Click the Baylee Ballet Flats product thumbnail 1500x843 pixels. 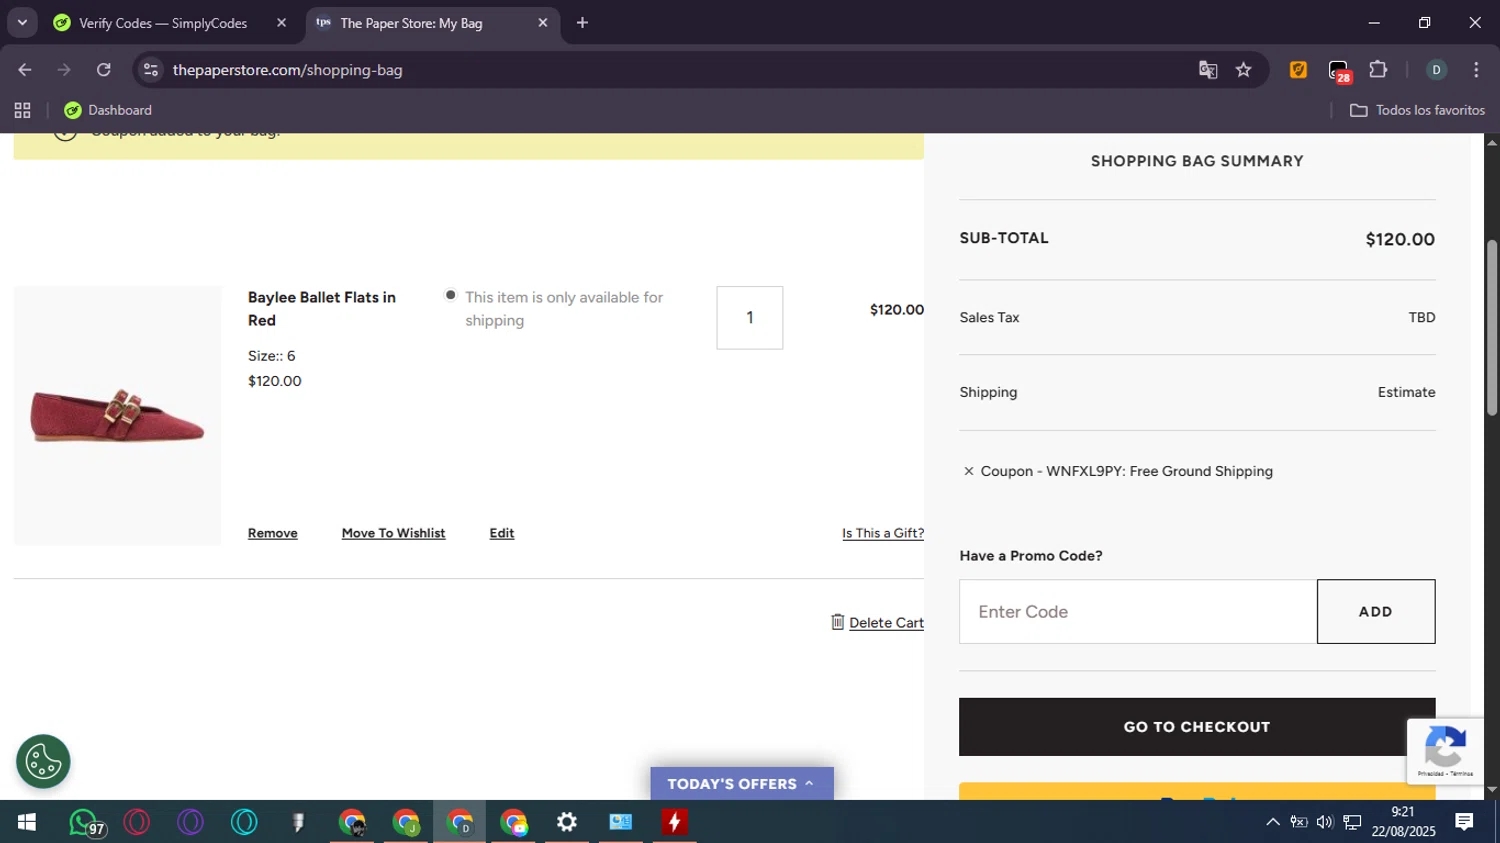(x=117, y=415)
